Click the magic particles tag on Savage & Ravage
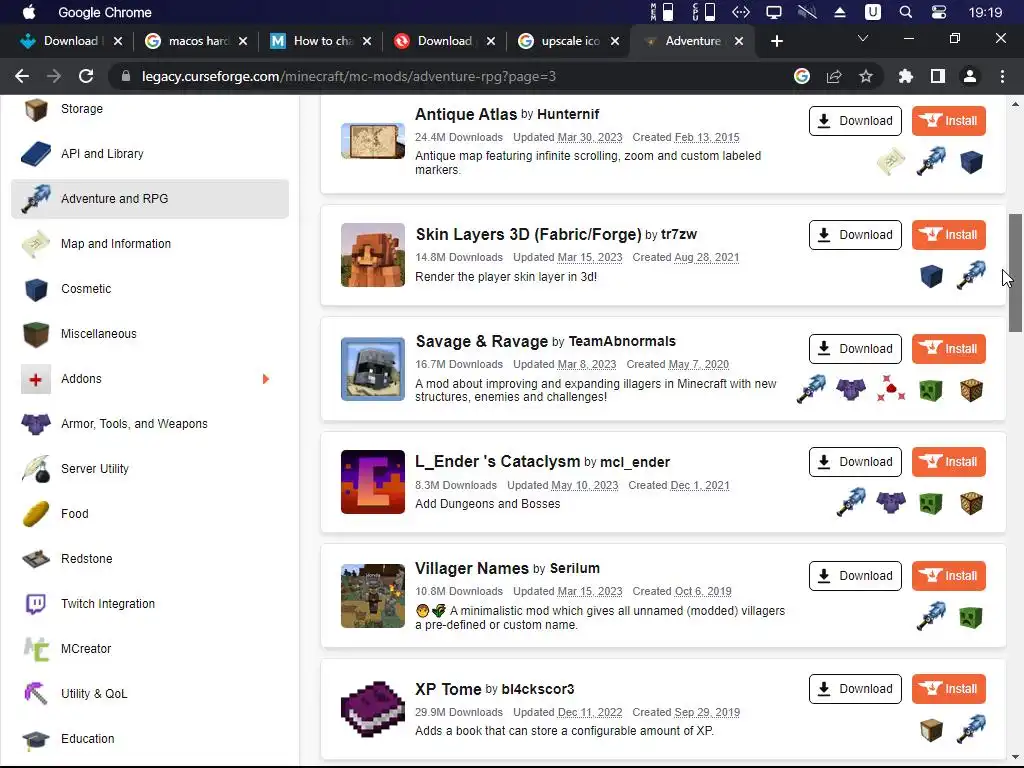 coord(891,389)
